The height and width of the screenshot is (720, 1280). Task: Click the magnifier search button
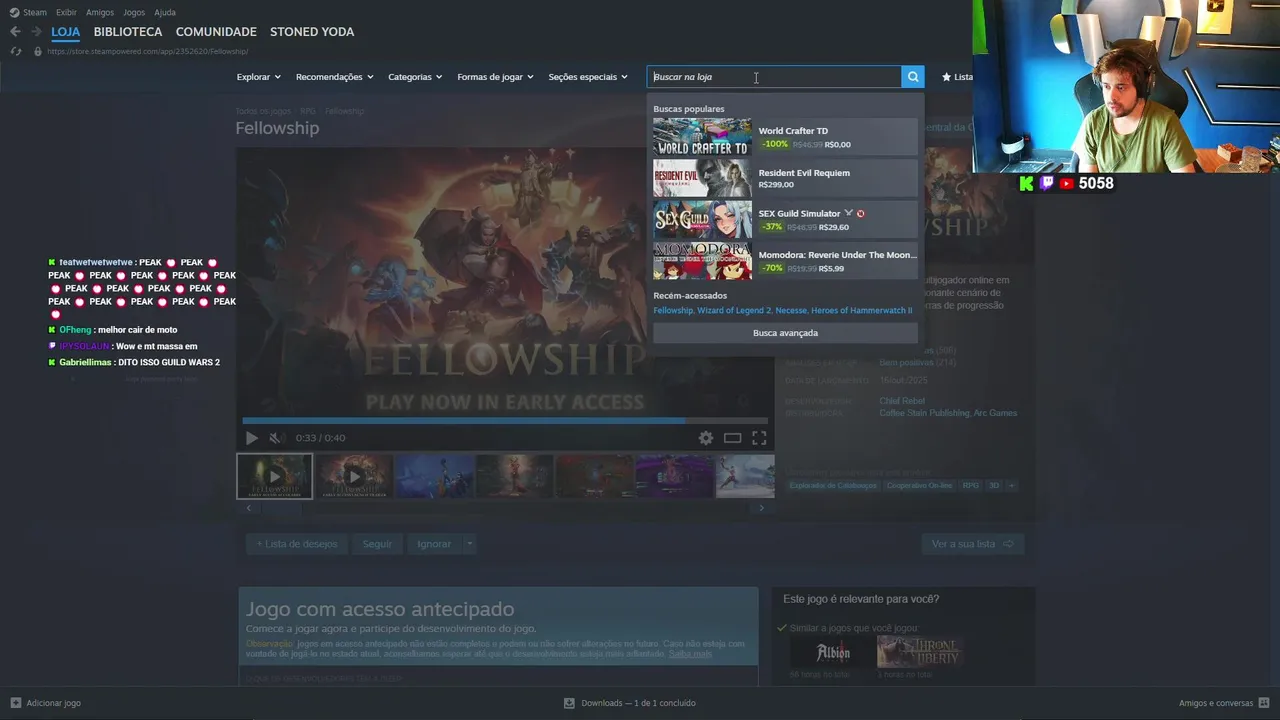[x=912, y=77]
